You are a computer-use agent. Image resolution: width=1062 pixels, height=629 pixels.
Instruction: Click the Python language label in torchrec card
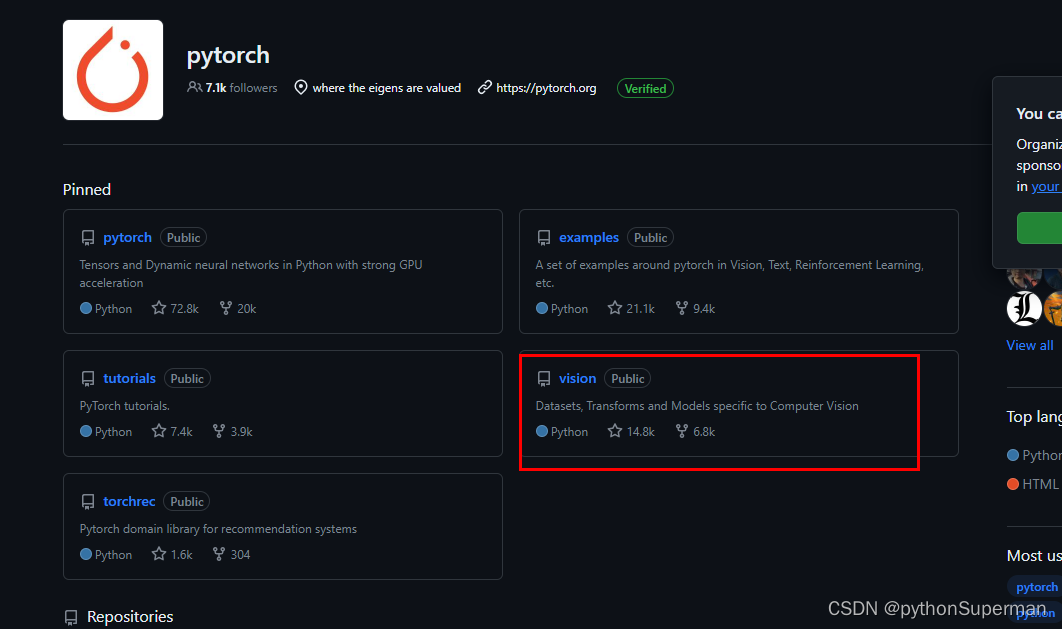point(114,555)
